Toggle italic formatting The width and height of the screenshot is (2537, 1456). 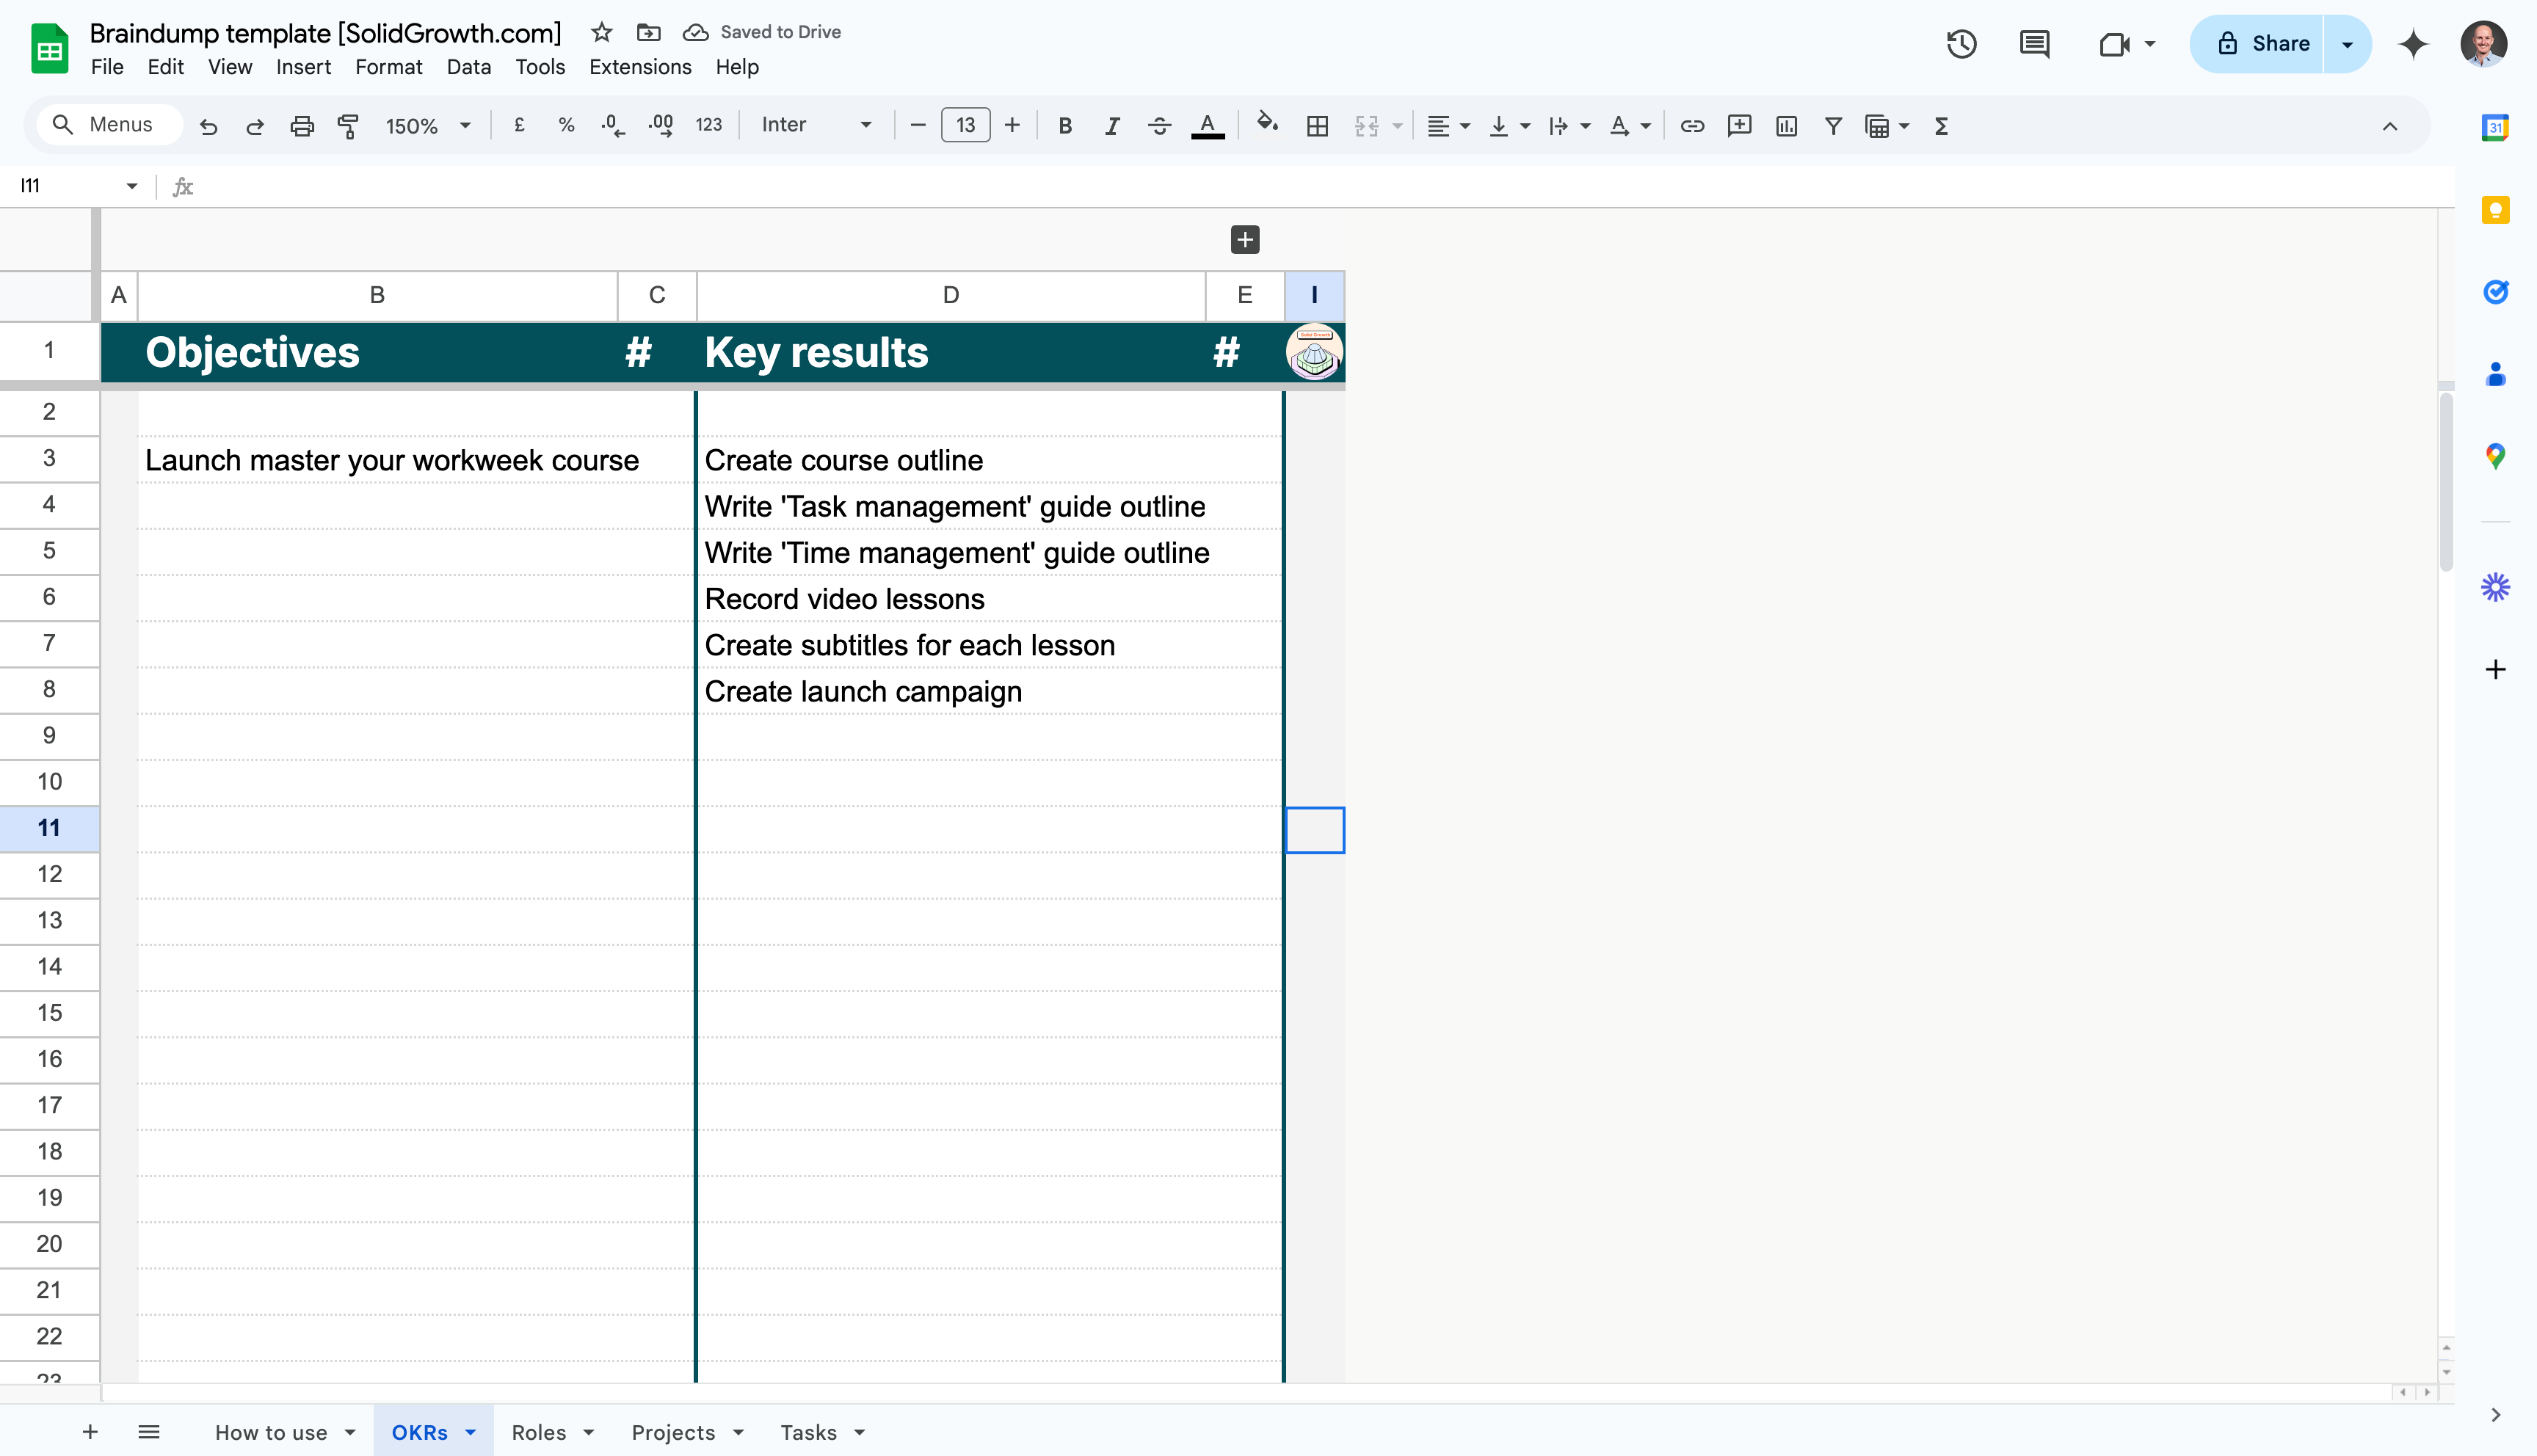[x=1112, y=126]
